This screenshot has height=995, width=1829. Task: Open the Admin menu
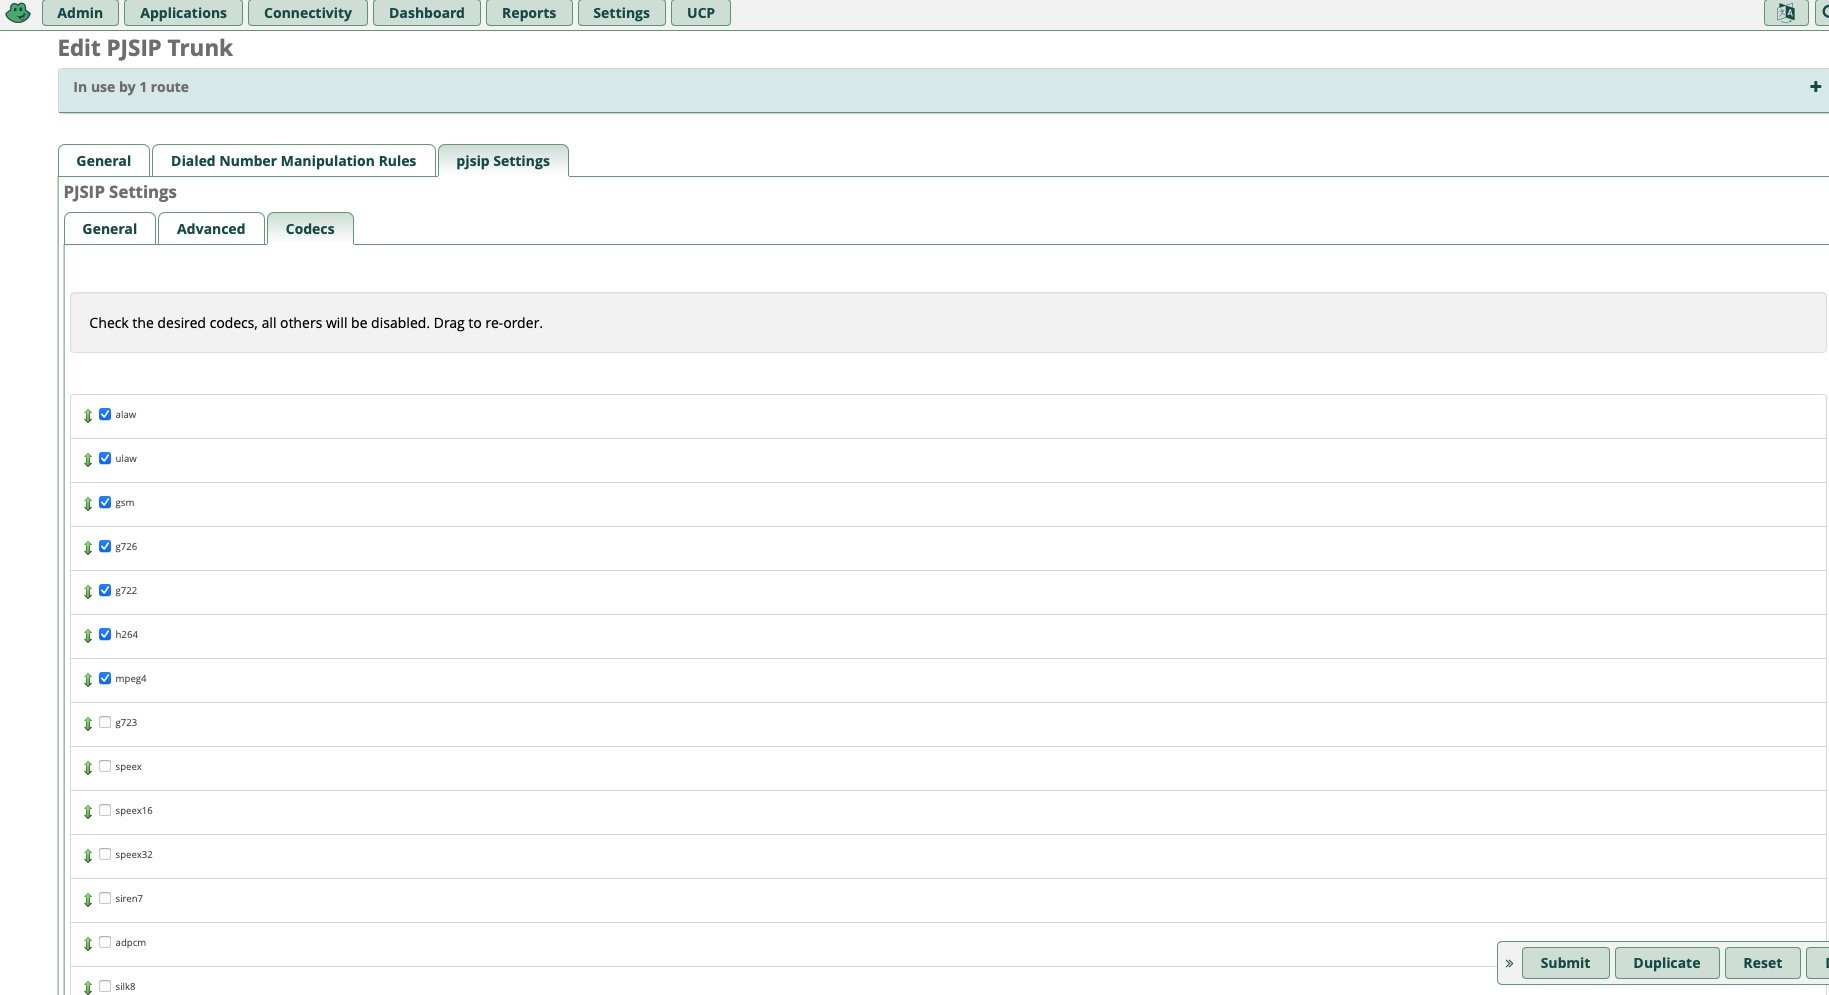[x=80, y=13]
